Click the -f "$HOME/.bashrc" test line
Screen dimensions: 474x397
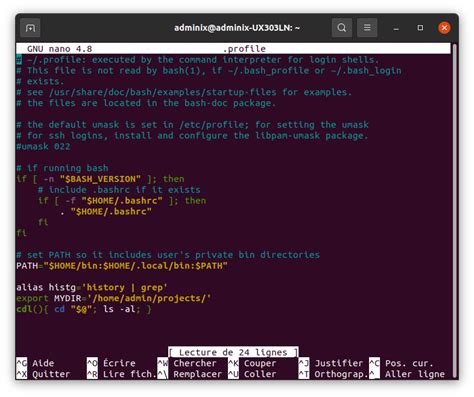pyautogui.click(x=122, y=201)
